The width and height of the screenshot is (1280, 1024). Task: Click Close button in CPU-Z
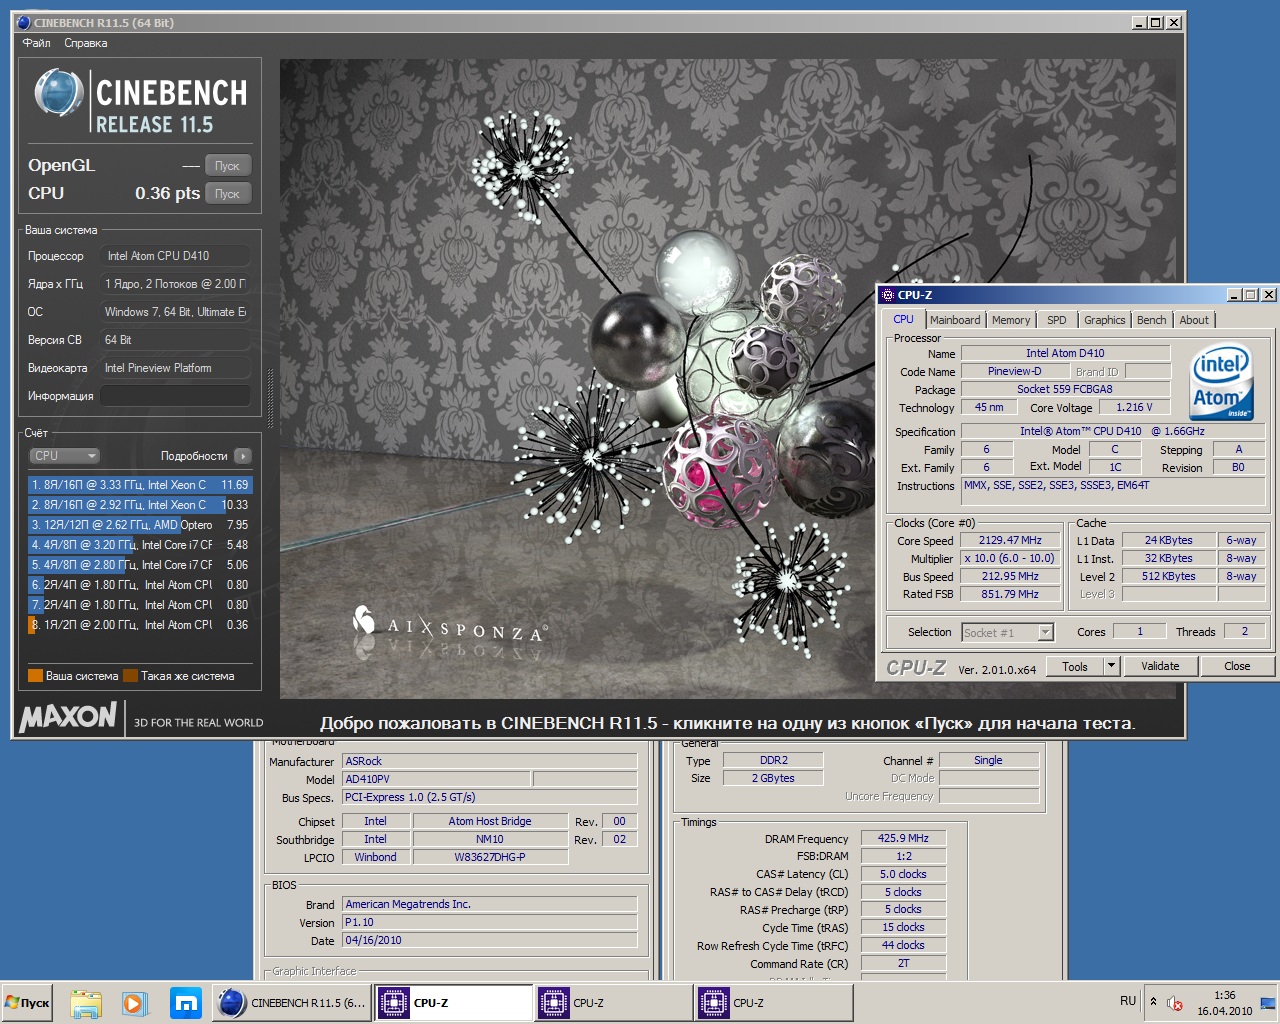[x=1237, y=666]
